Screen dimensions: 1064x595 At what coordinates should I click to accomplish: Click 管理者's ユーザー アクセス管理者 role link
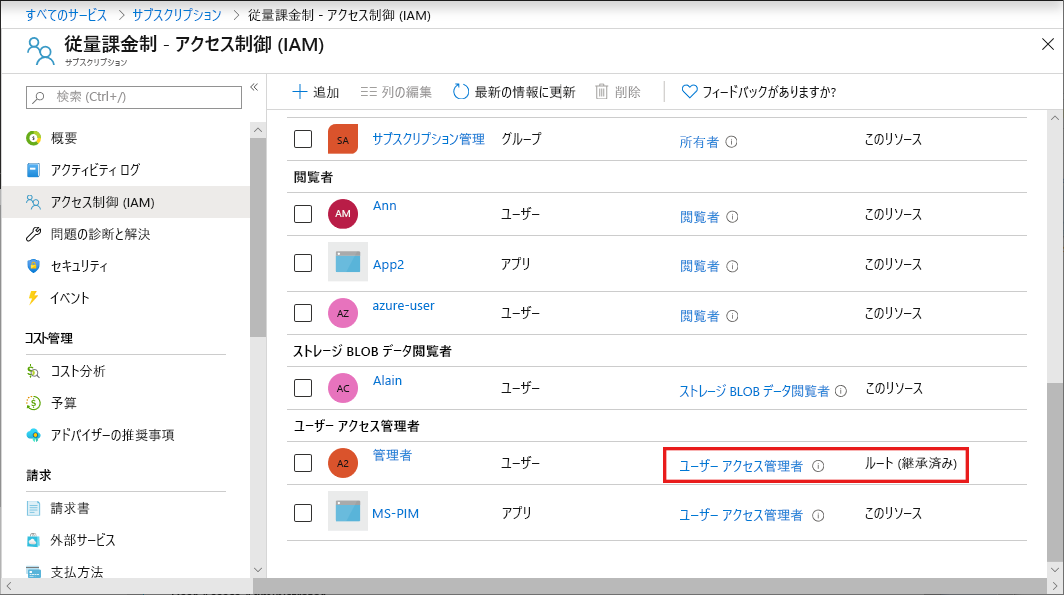pos(741,466)
